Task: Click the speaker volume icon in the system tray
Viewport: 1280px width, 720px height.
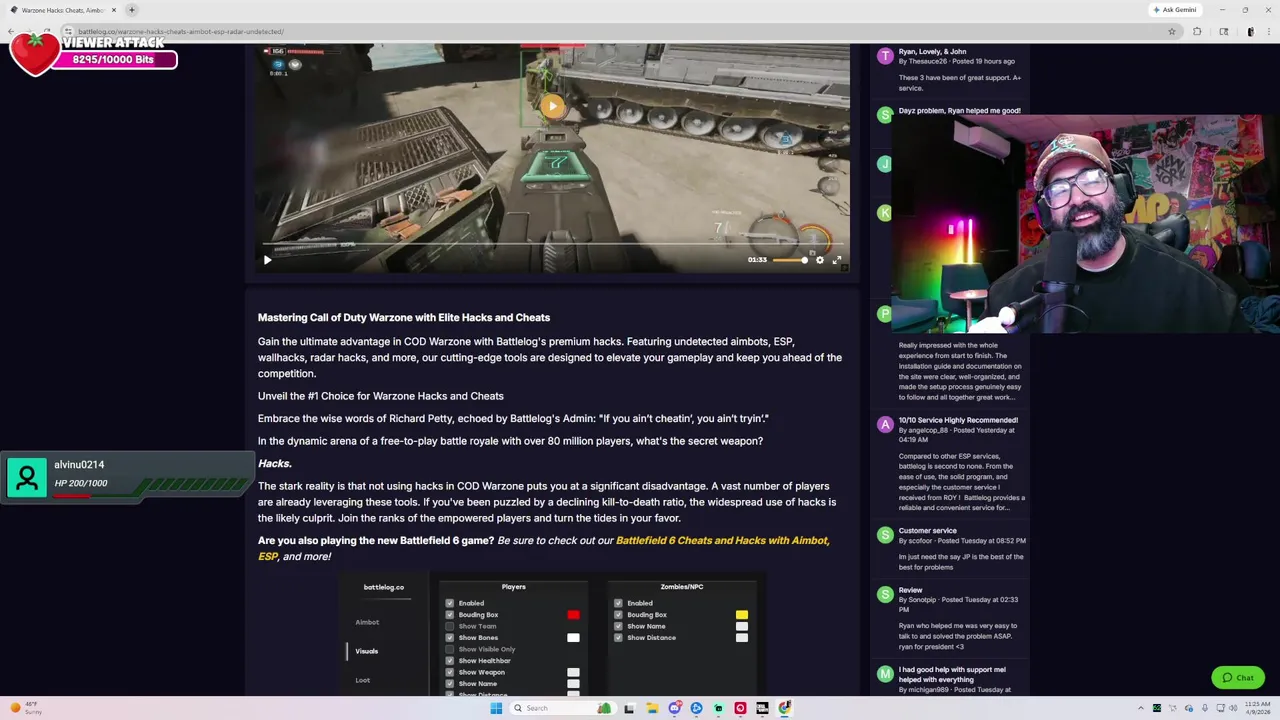Action: pos(1232,708)
